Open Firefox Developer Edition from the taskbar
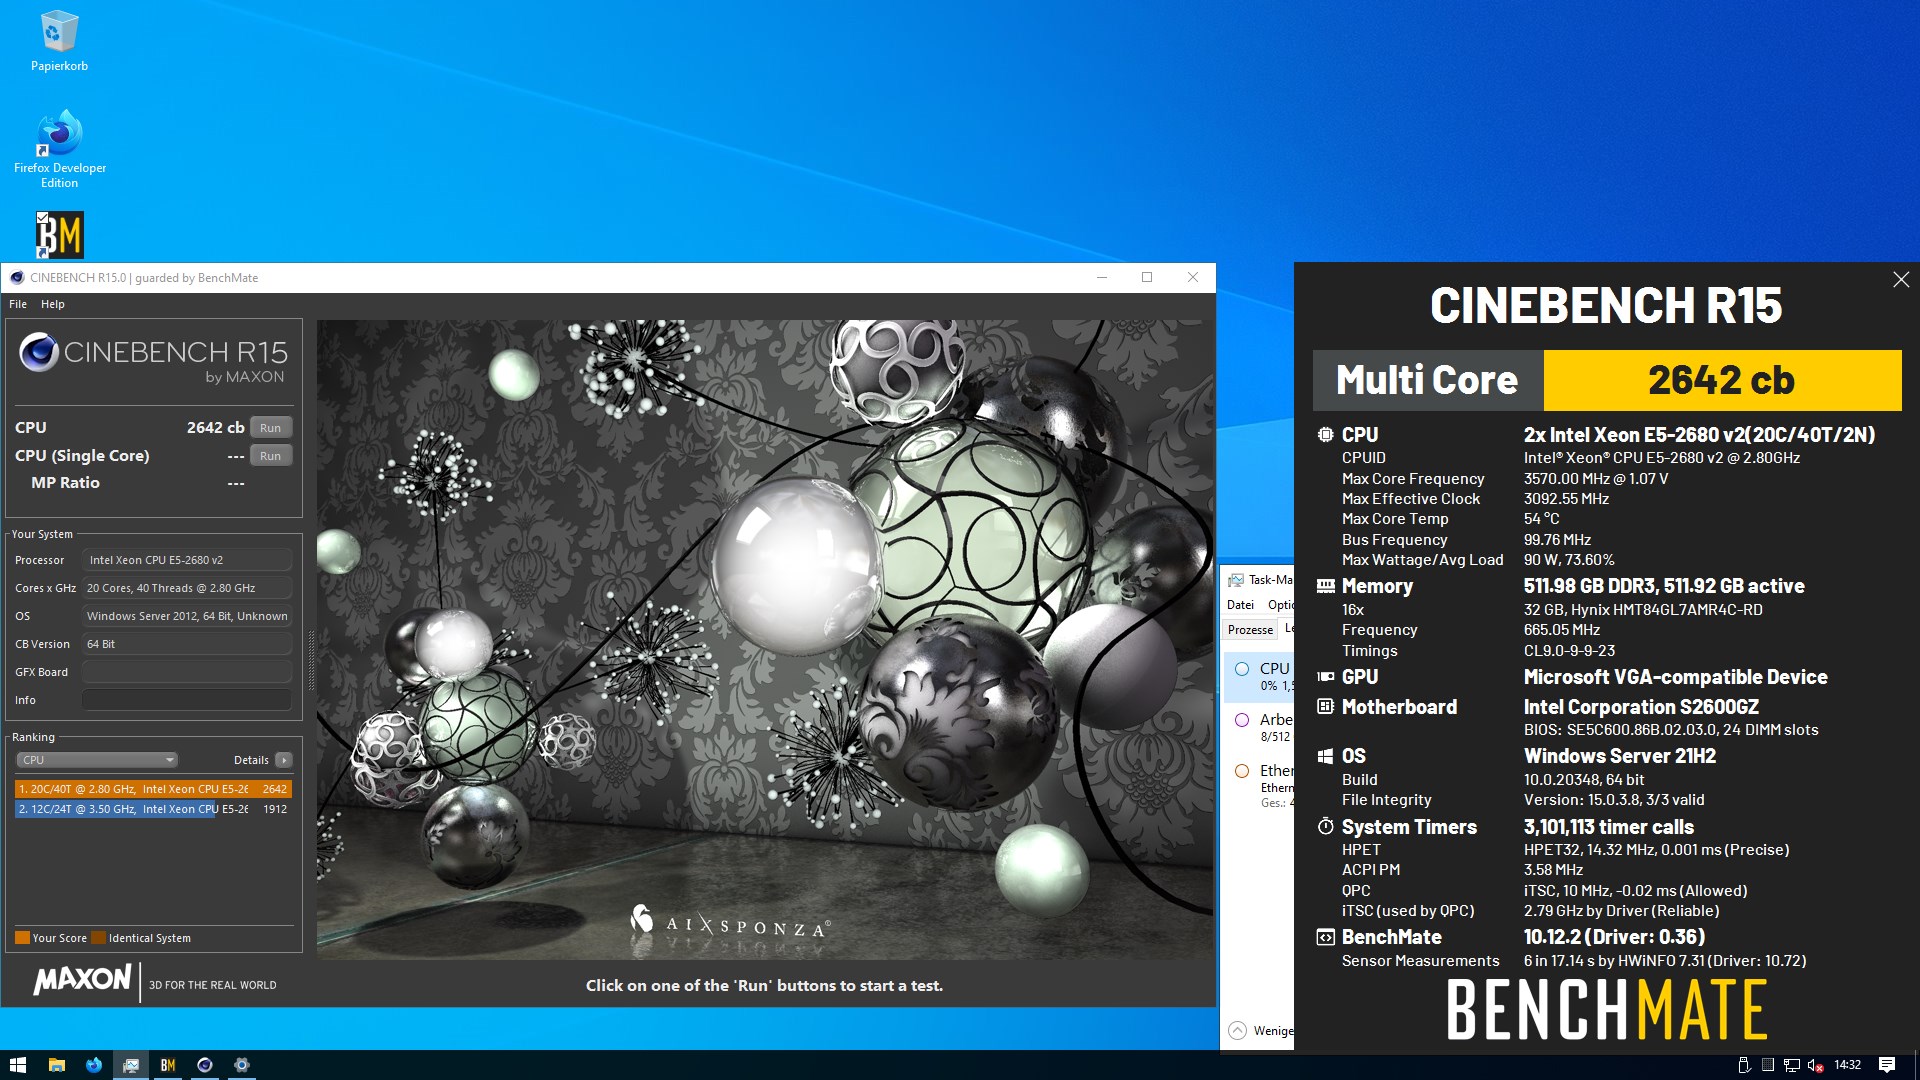Screen dimensions: 1920x1080 93,1065
